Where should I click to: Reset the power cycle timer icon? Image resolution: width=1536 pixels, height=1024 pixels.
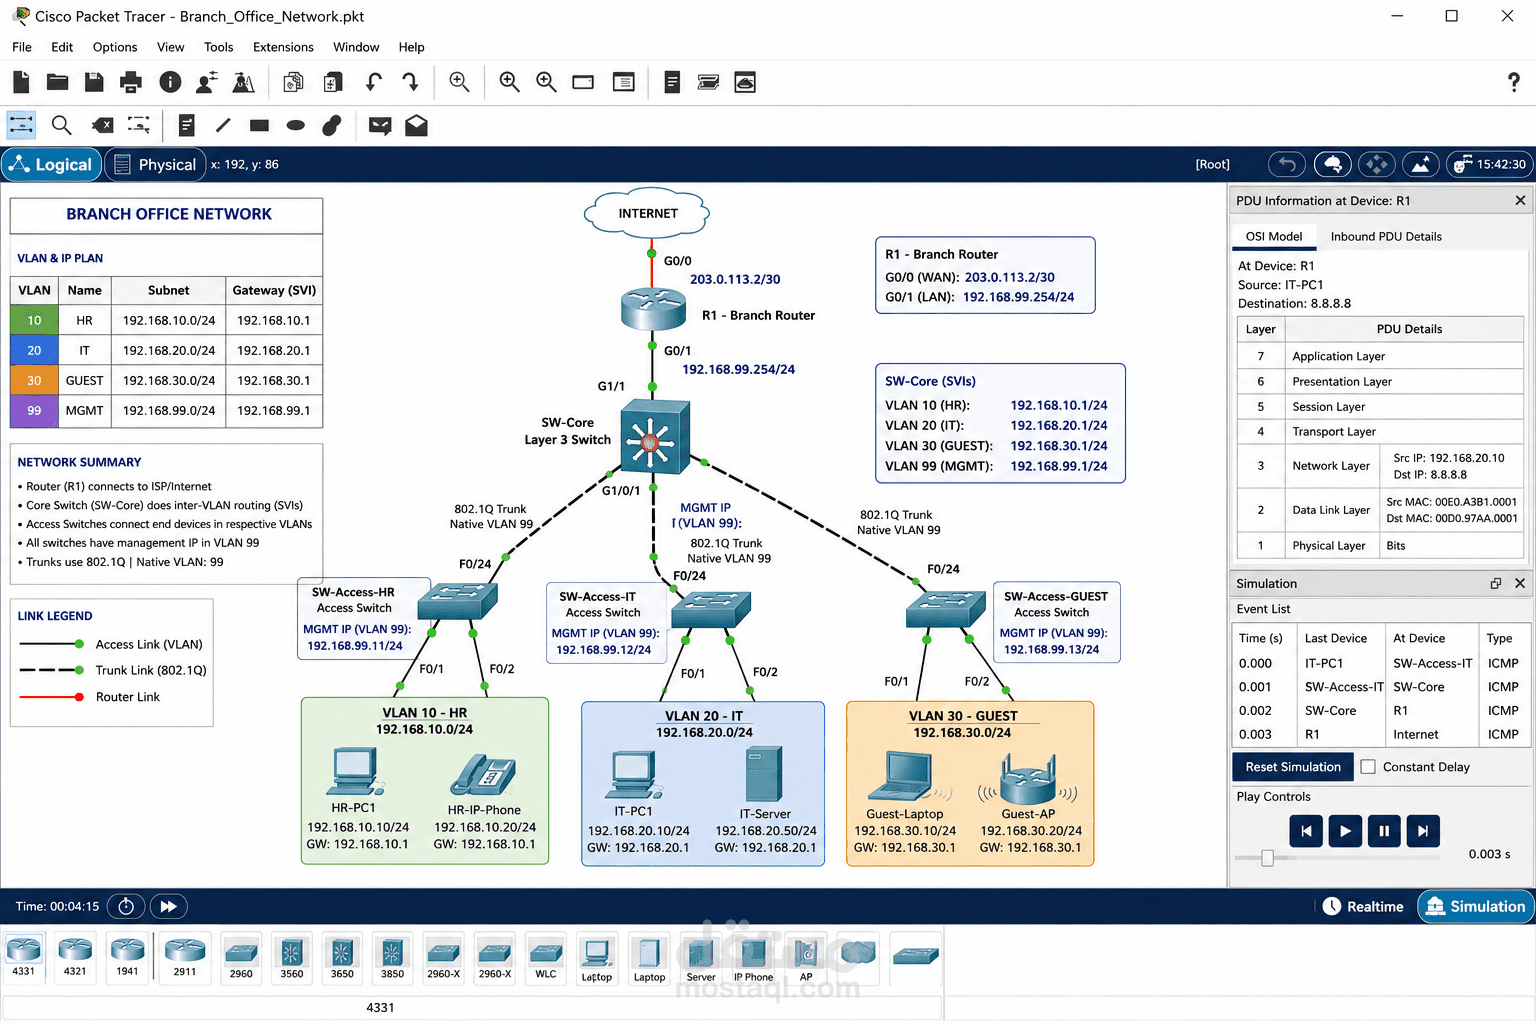click(126, 907)
